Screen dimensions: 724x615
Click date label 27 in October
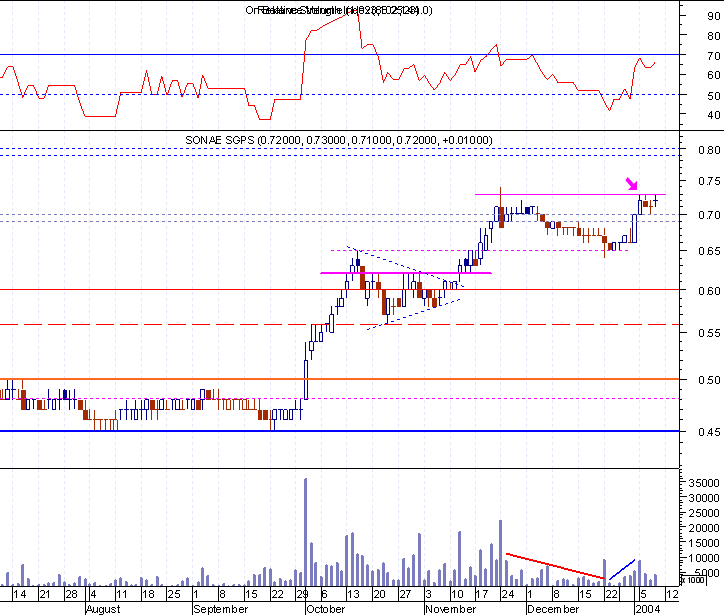(405, 594)
